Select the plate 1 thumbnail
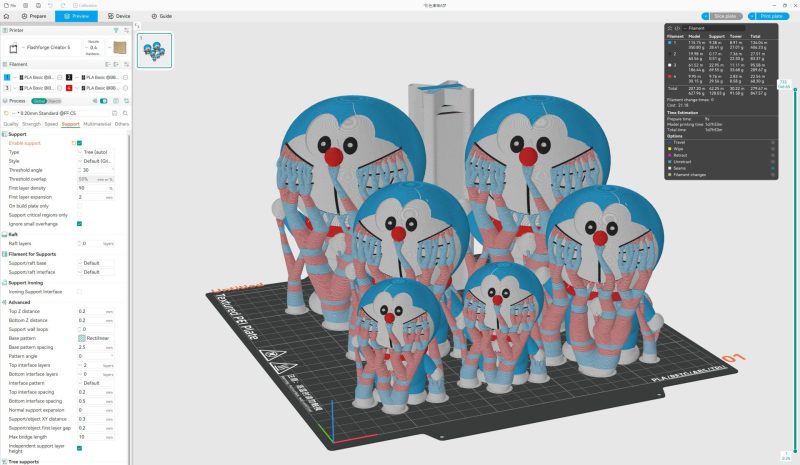This screenshot has width=800, height=465. pyautogui.click(x=155, y=51)
